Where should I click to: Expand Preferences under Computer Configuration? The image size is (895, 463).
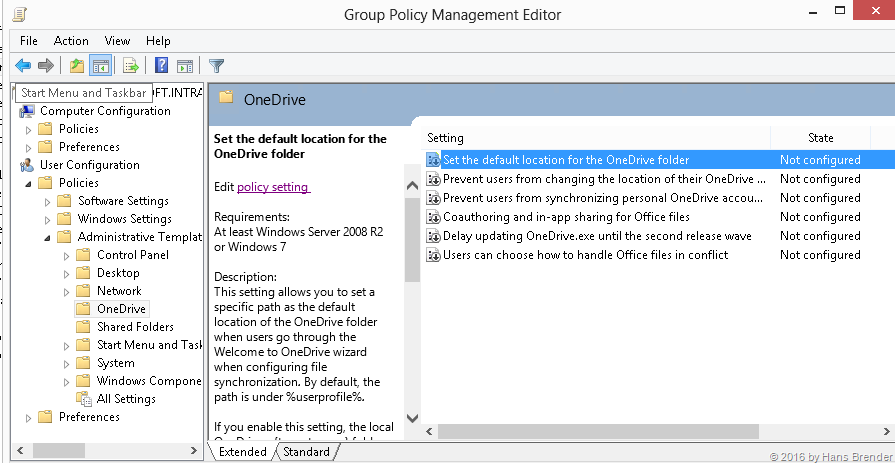click(28, 147)
